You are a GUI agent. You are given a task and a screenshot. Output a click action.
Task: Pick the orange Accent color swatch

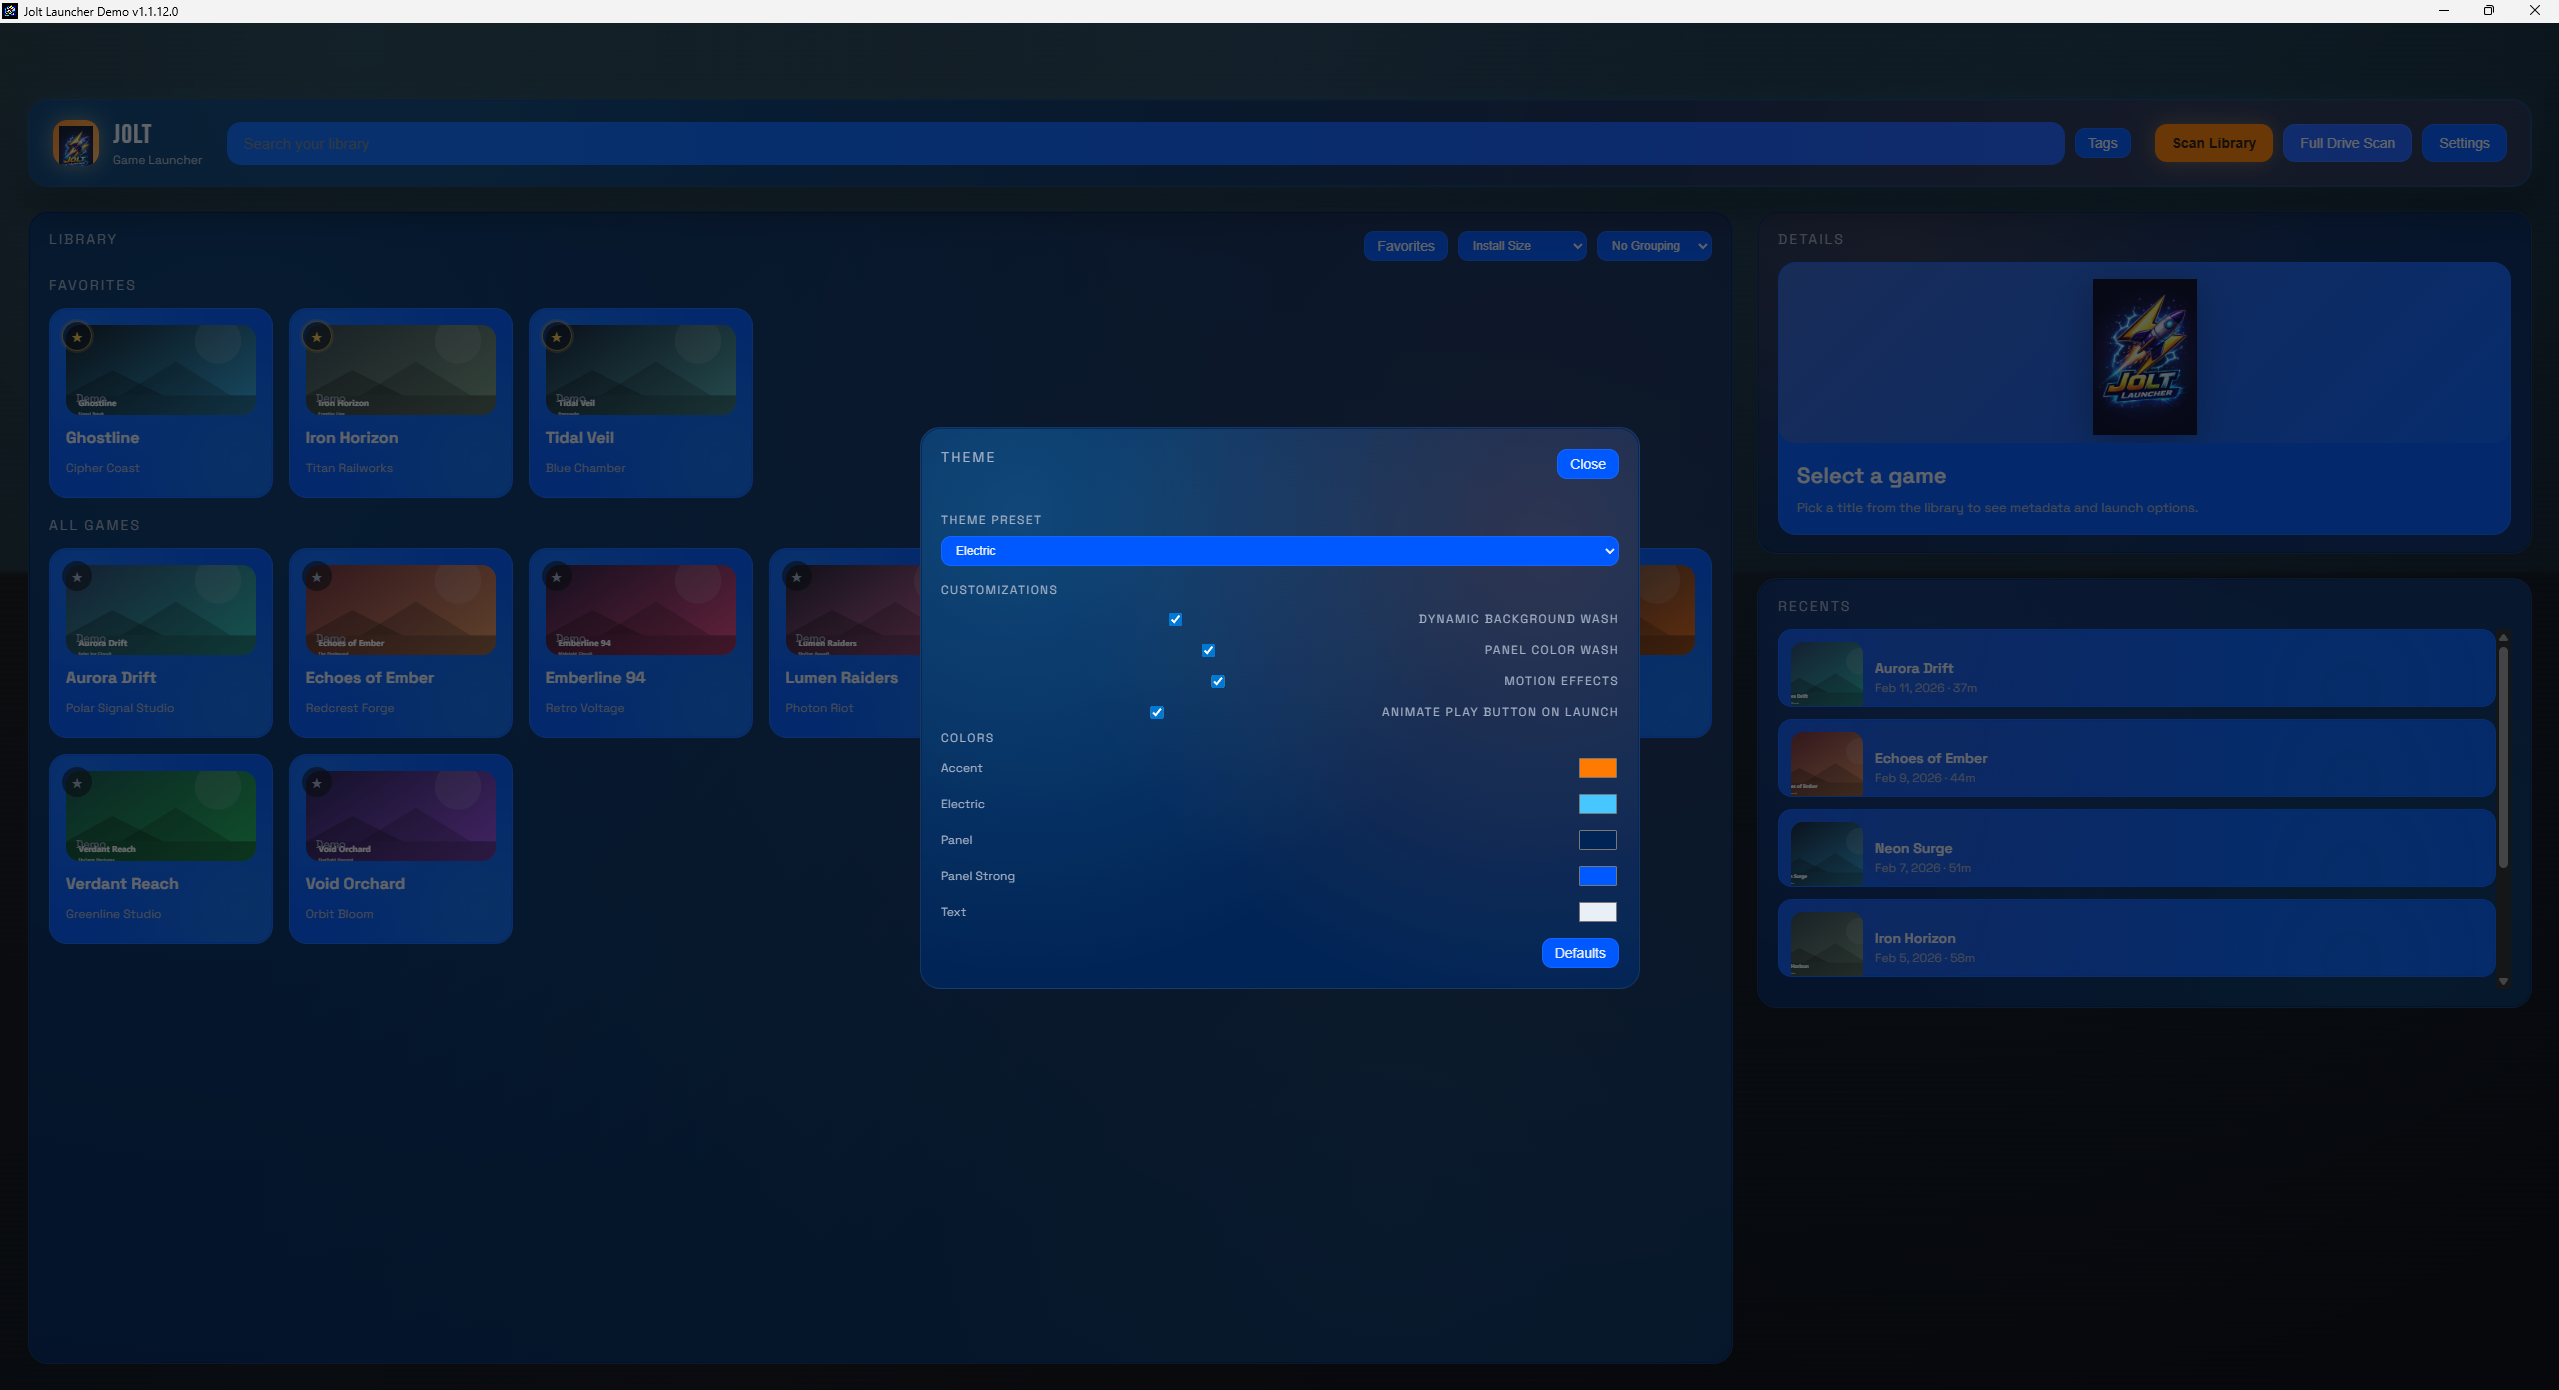pyautogui.click(x=1597, y=768)
